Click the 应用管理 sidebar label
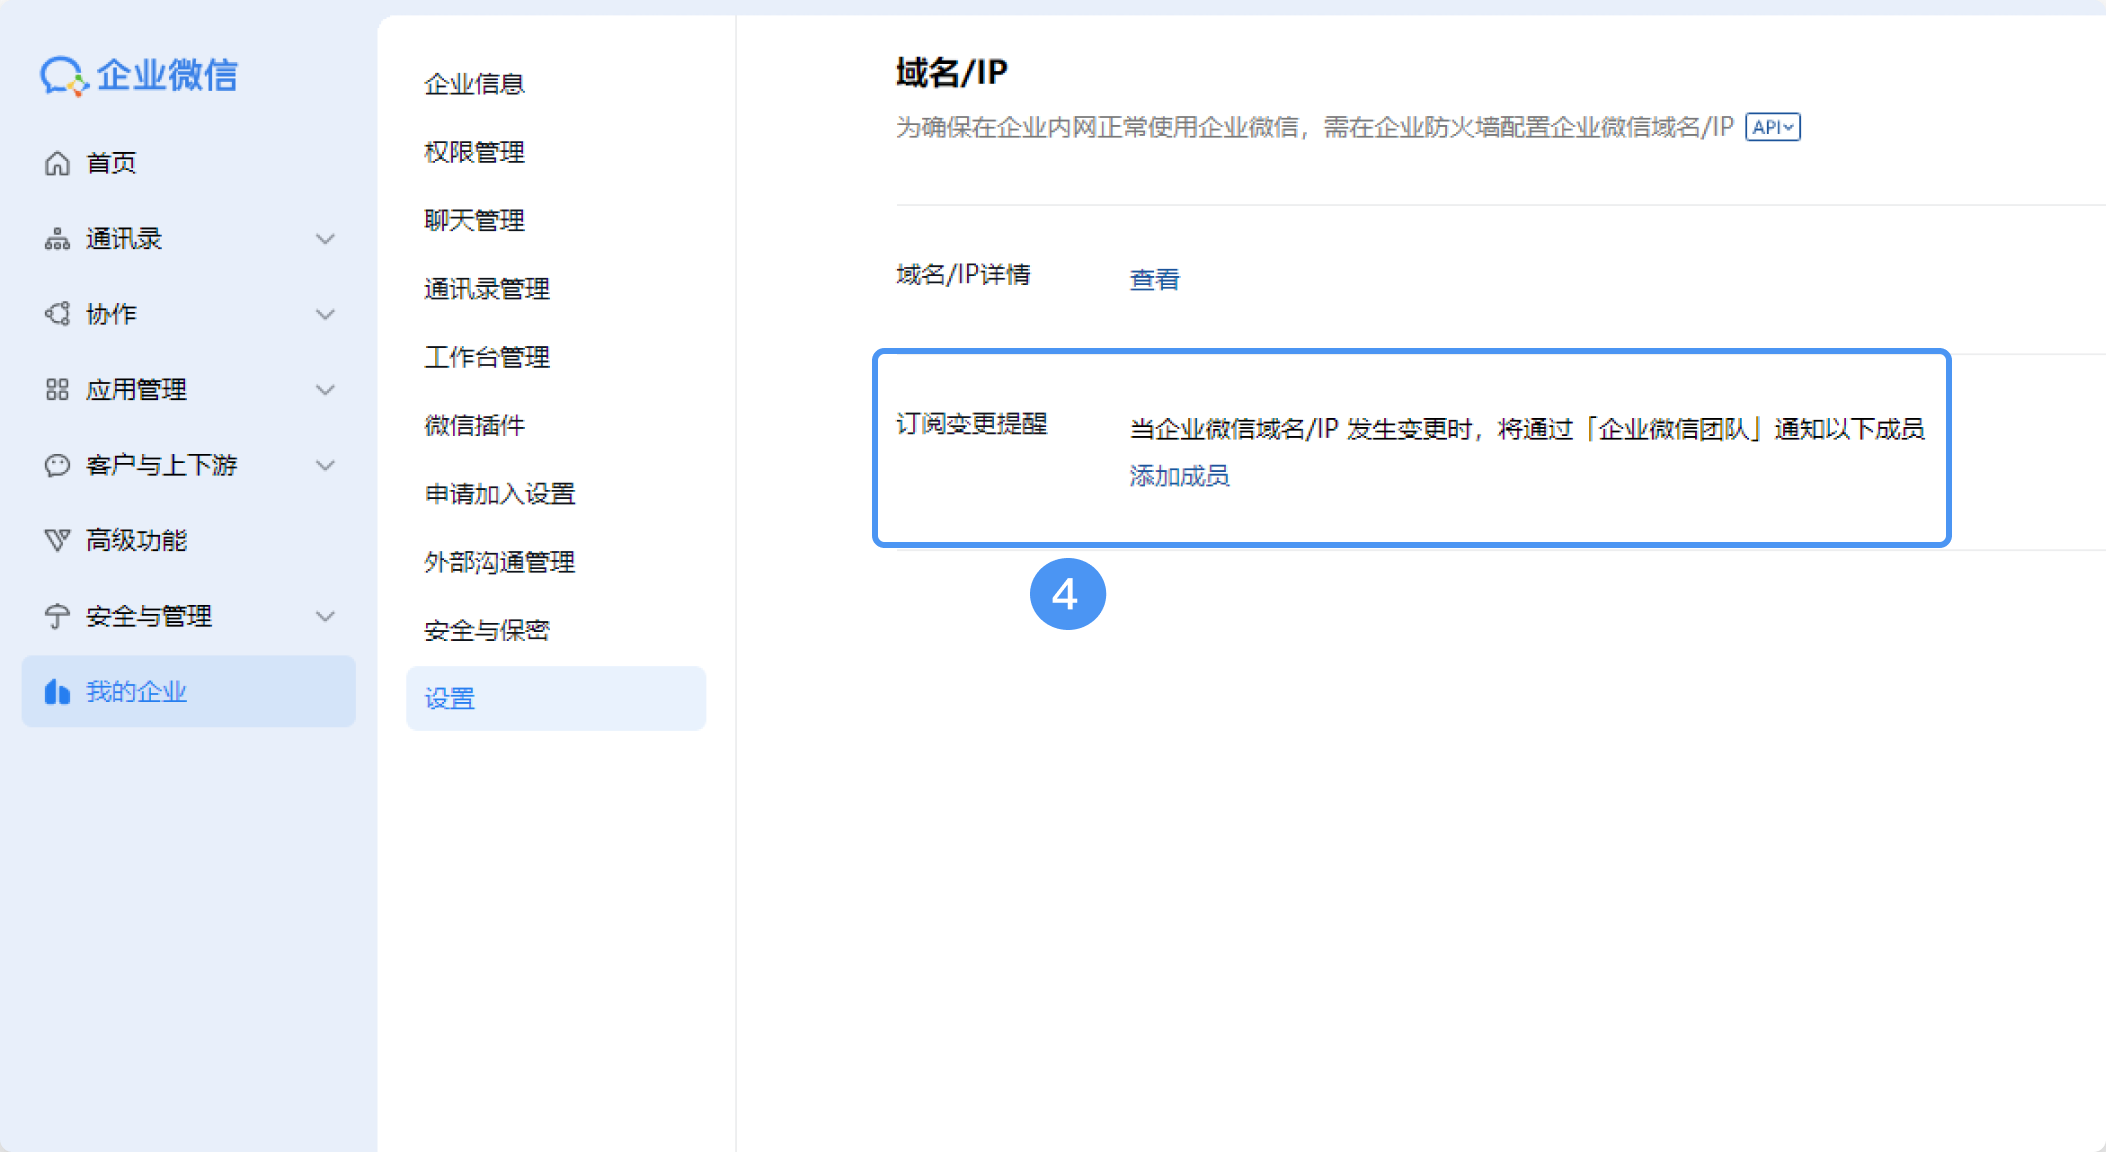 136,390
